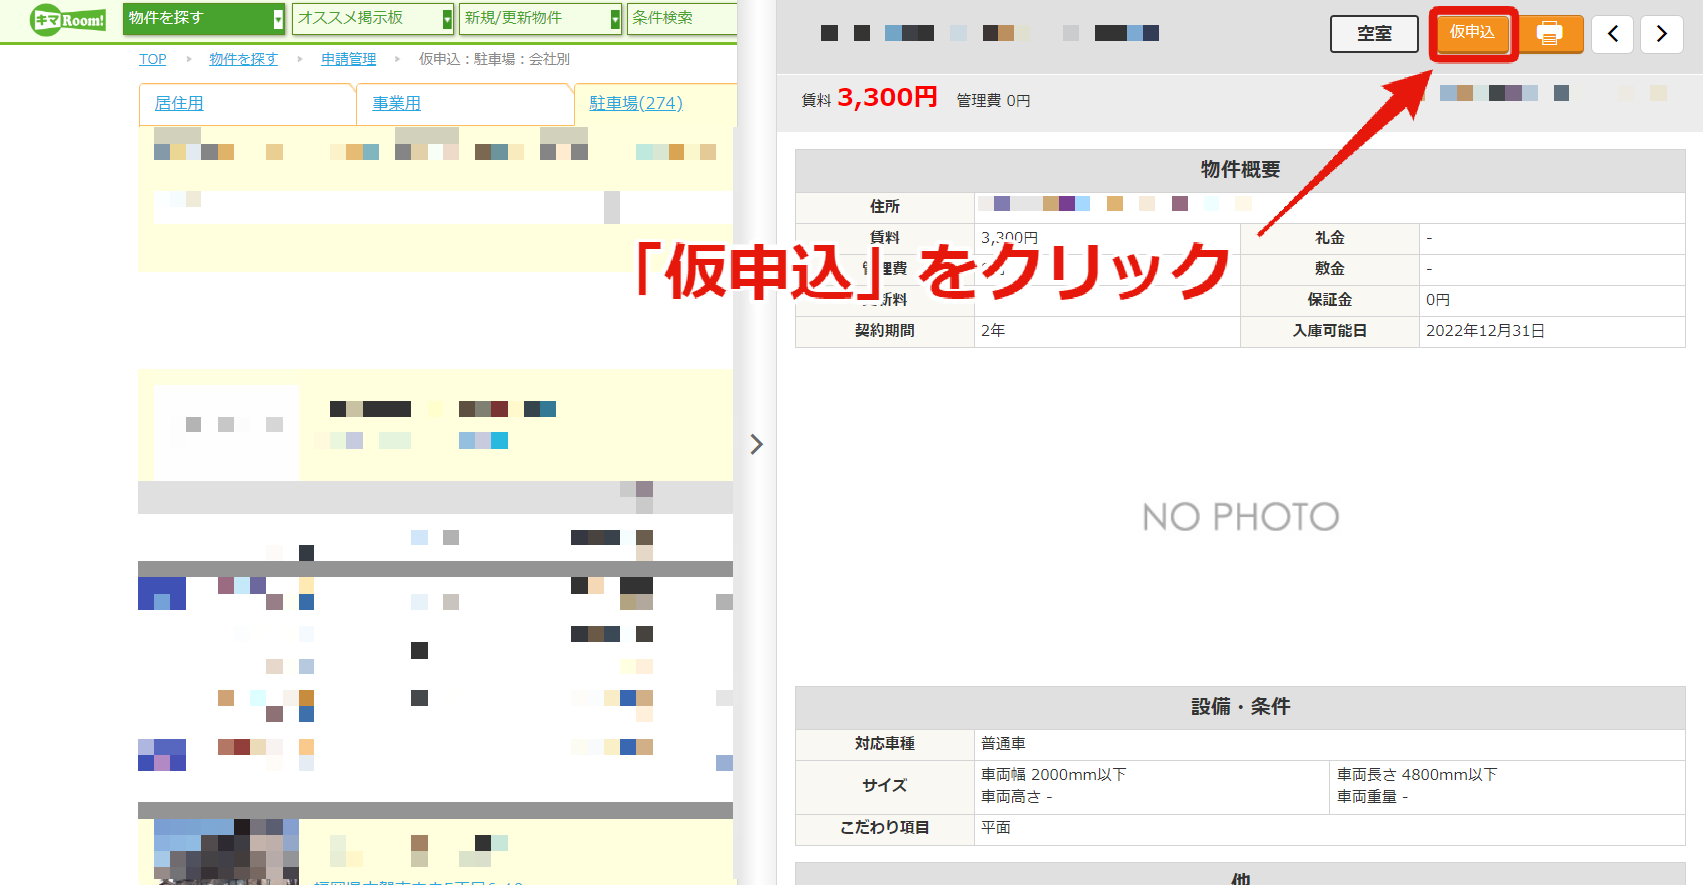Screen dimensions: 1703x885
Task: Click the こだわり項目 label cell
Action: coord(885,828)
